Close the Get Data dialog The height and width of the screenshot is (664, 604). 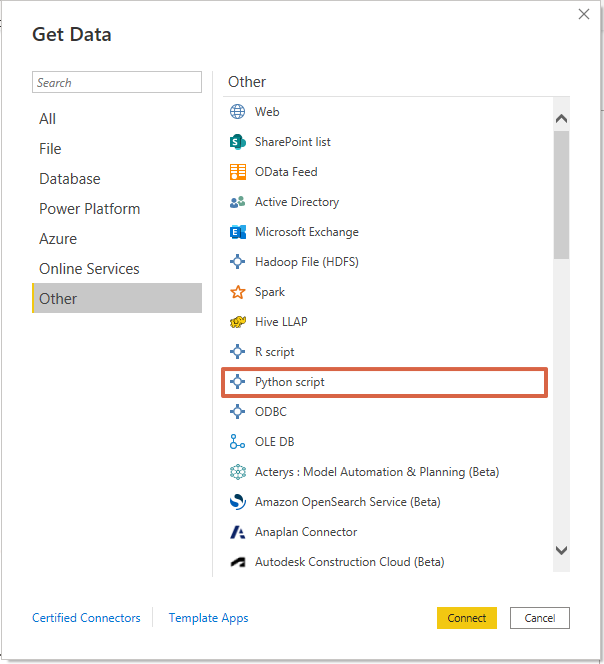584,14
